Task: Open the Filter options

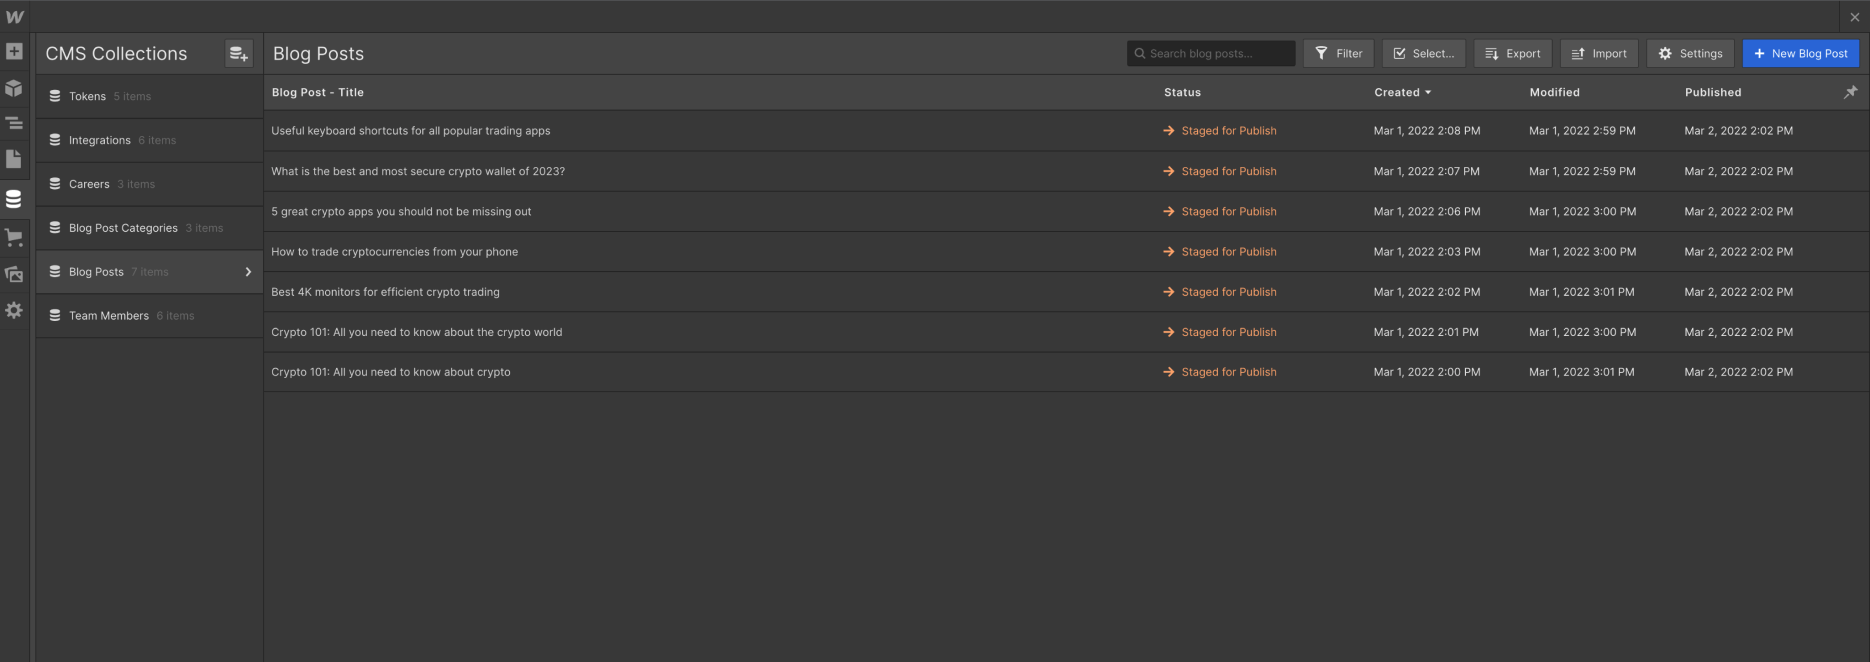Action: click(x=1338, y=54)
